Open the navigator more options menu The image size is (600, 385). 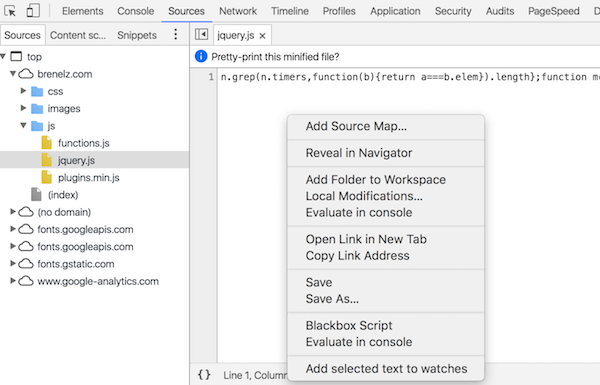176,34
